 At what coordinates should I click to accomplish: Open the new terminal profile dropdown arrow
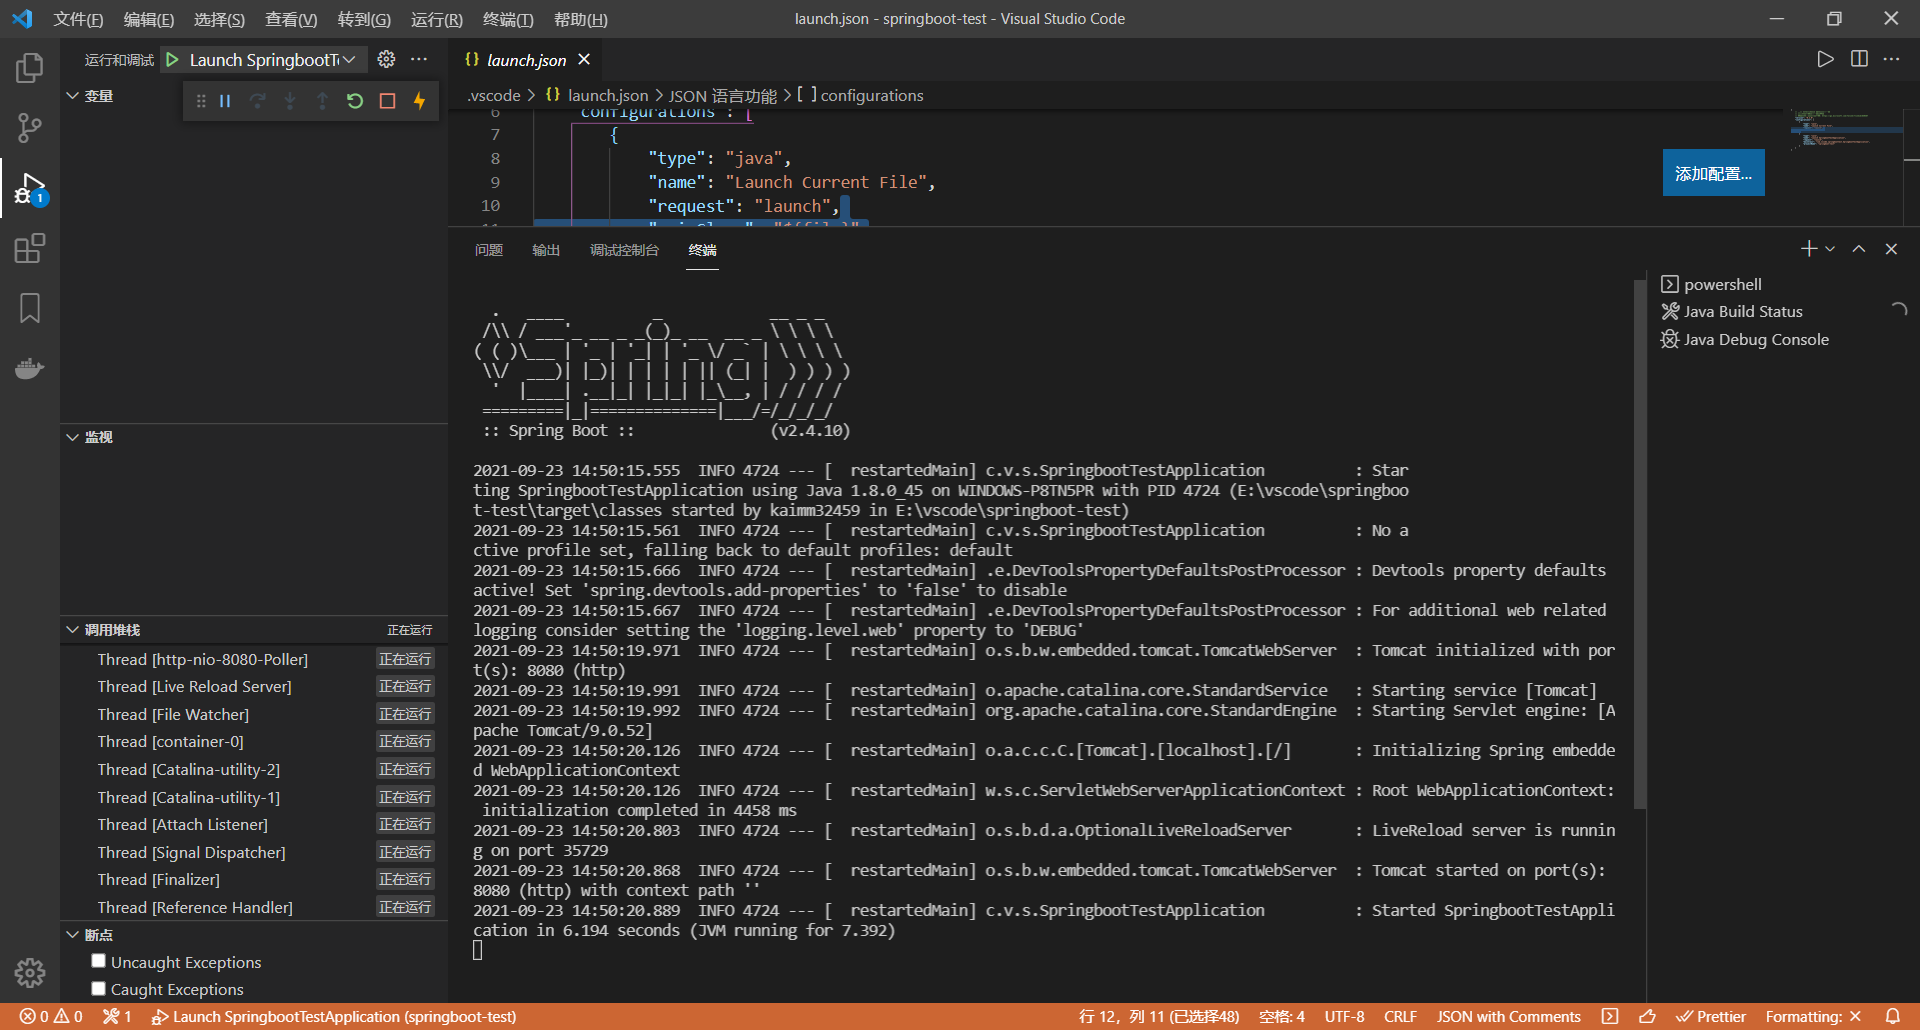point(1830,249)
